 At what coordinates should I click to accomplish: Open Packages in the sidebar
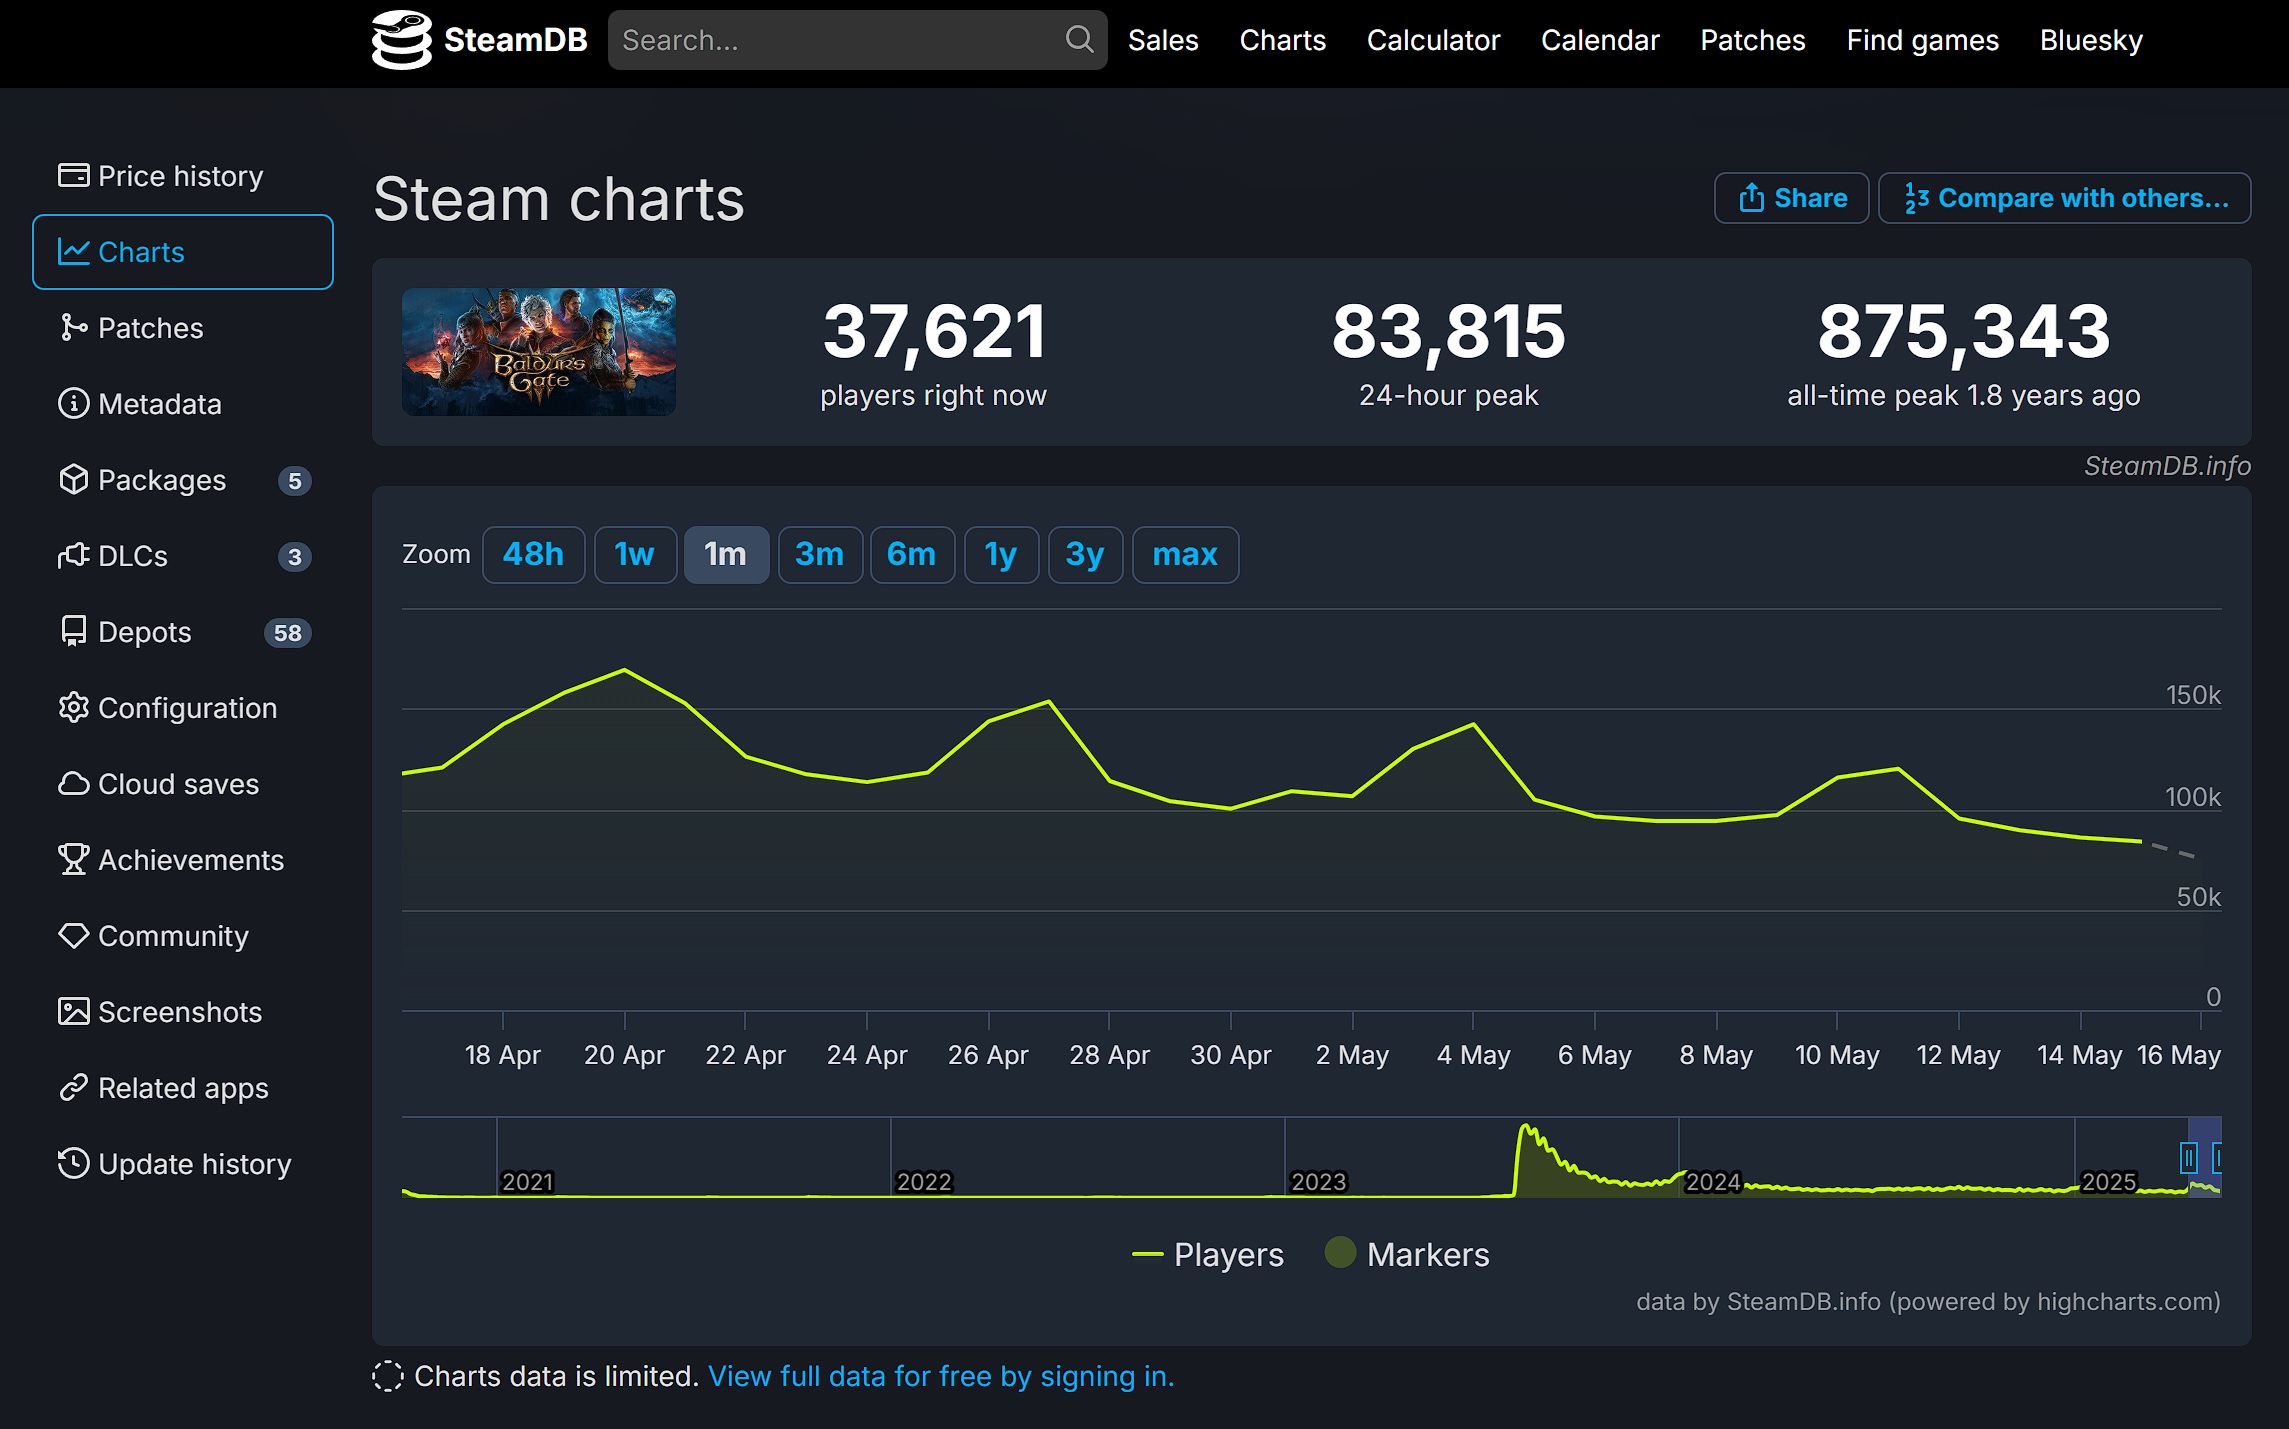161,480
